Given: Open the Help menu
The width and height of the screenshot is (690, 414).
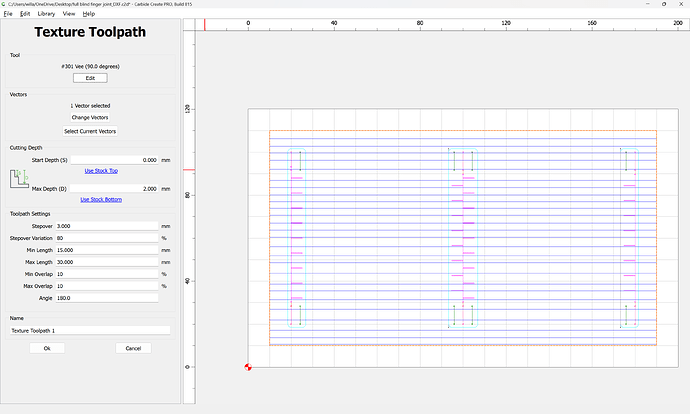Looking at the screenshot, I should click(89, 14).
